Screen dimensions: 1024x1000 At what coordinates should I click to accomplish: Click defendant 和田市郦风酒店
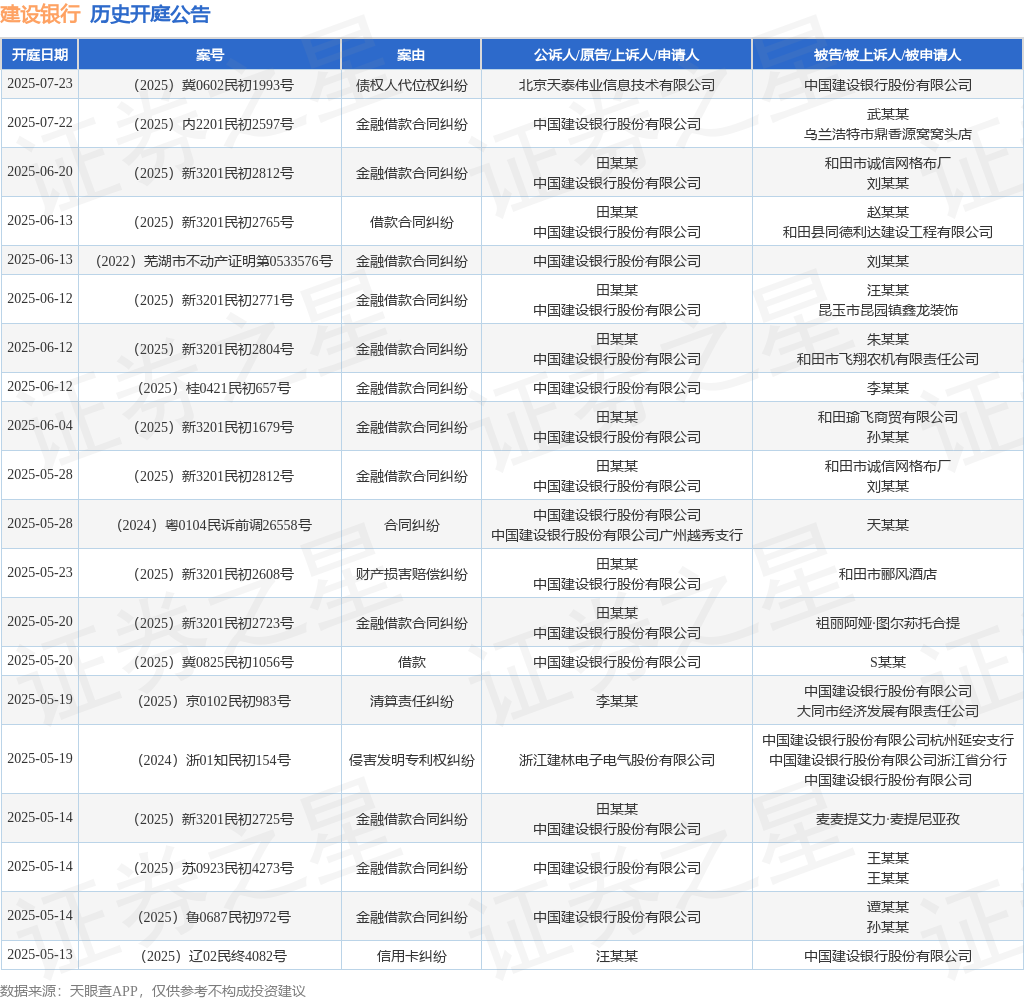click(888, 574)
